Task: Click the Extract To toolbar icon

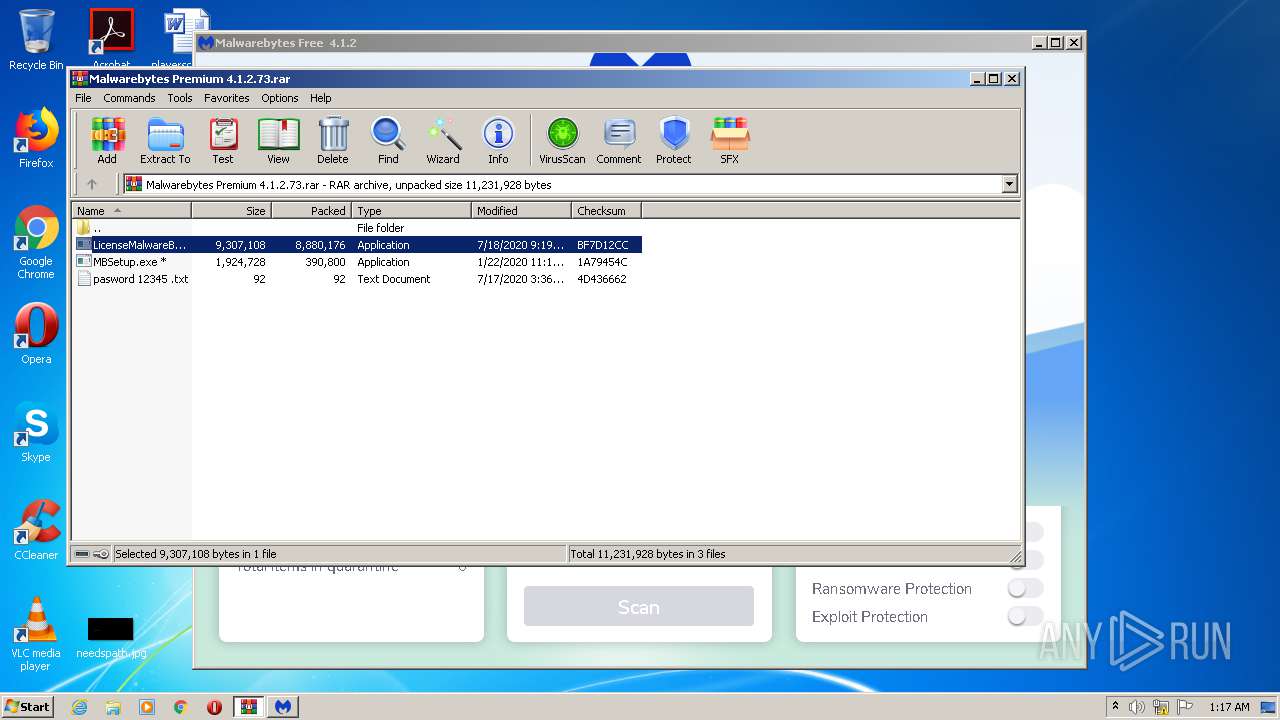Action: point(165,140)
